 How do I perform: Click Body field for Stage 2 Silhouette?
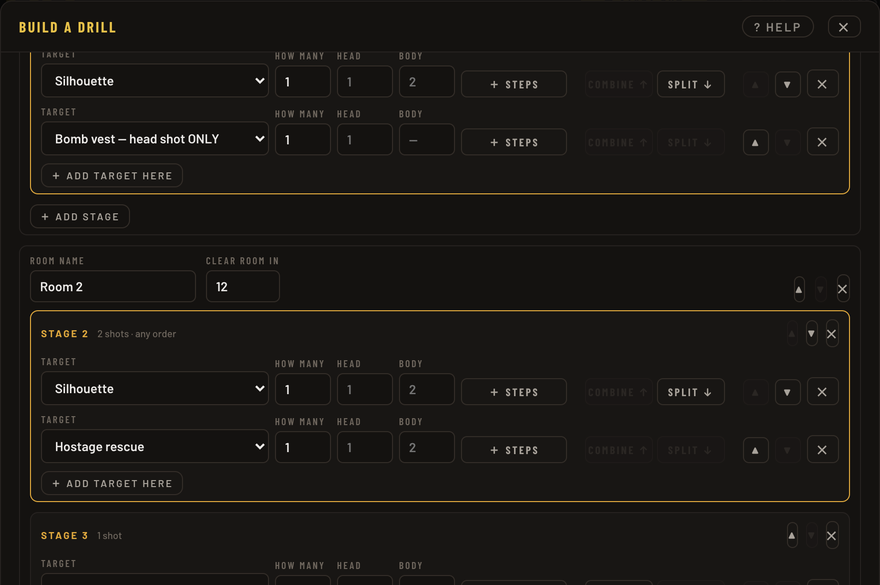click(427, 390)
